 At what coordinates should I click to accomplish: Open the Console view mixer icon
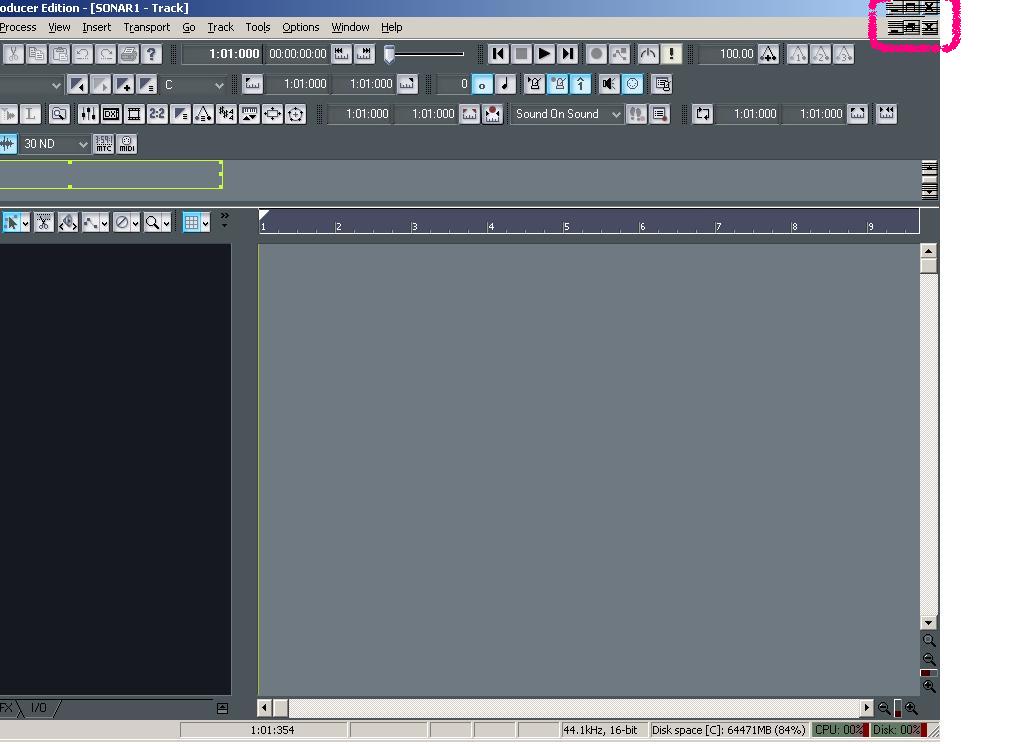(x=88, y=114)
